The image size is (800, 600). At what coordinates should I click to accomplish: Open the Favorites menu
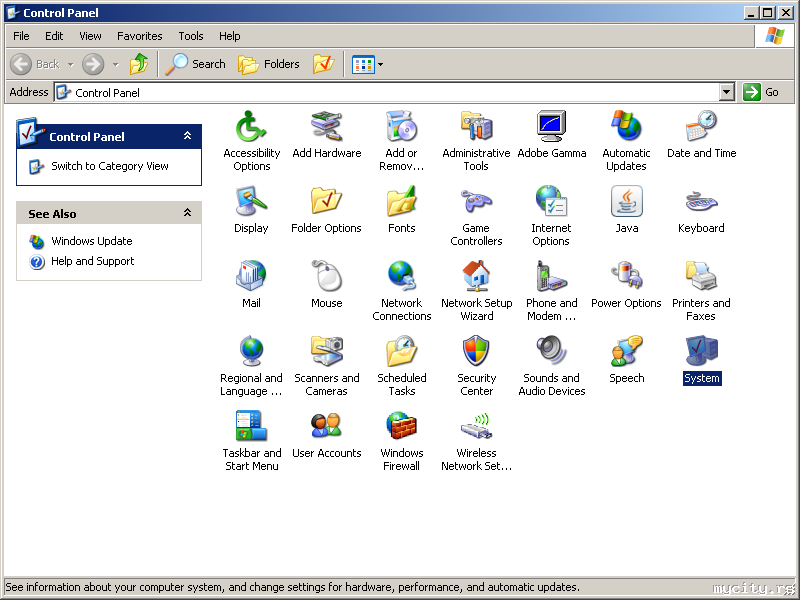139,36
